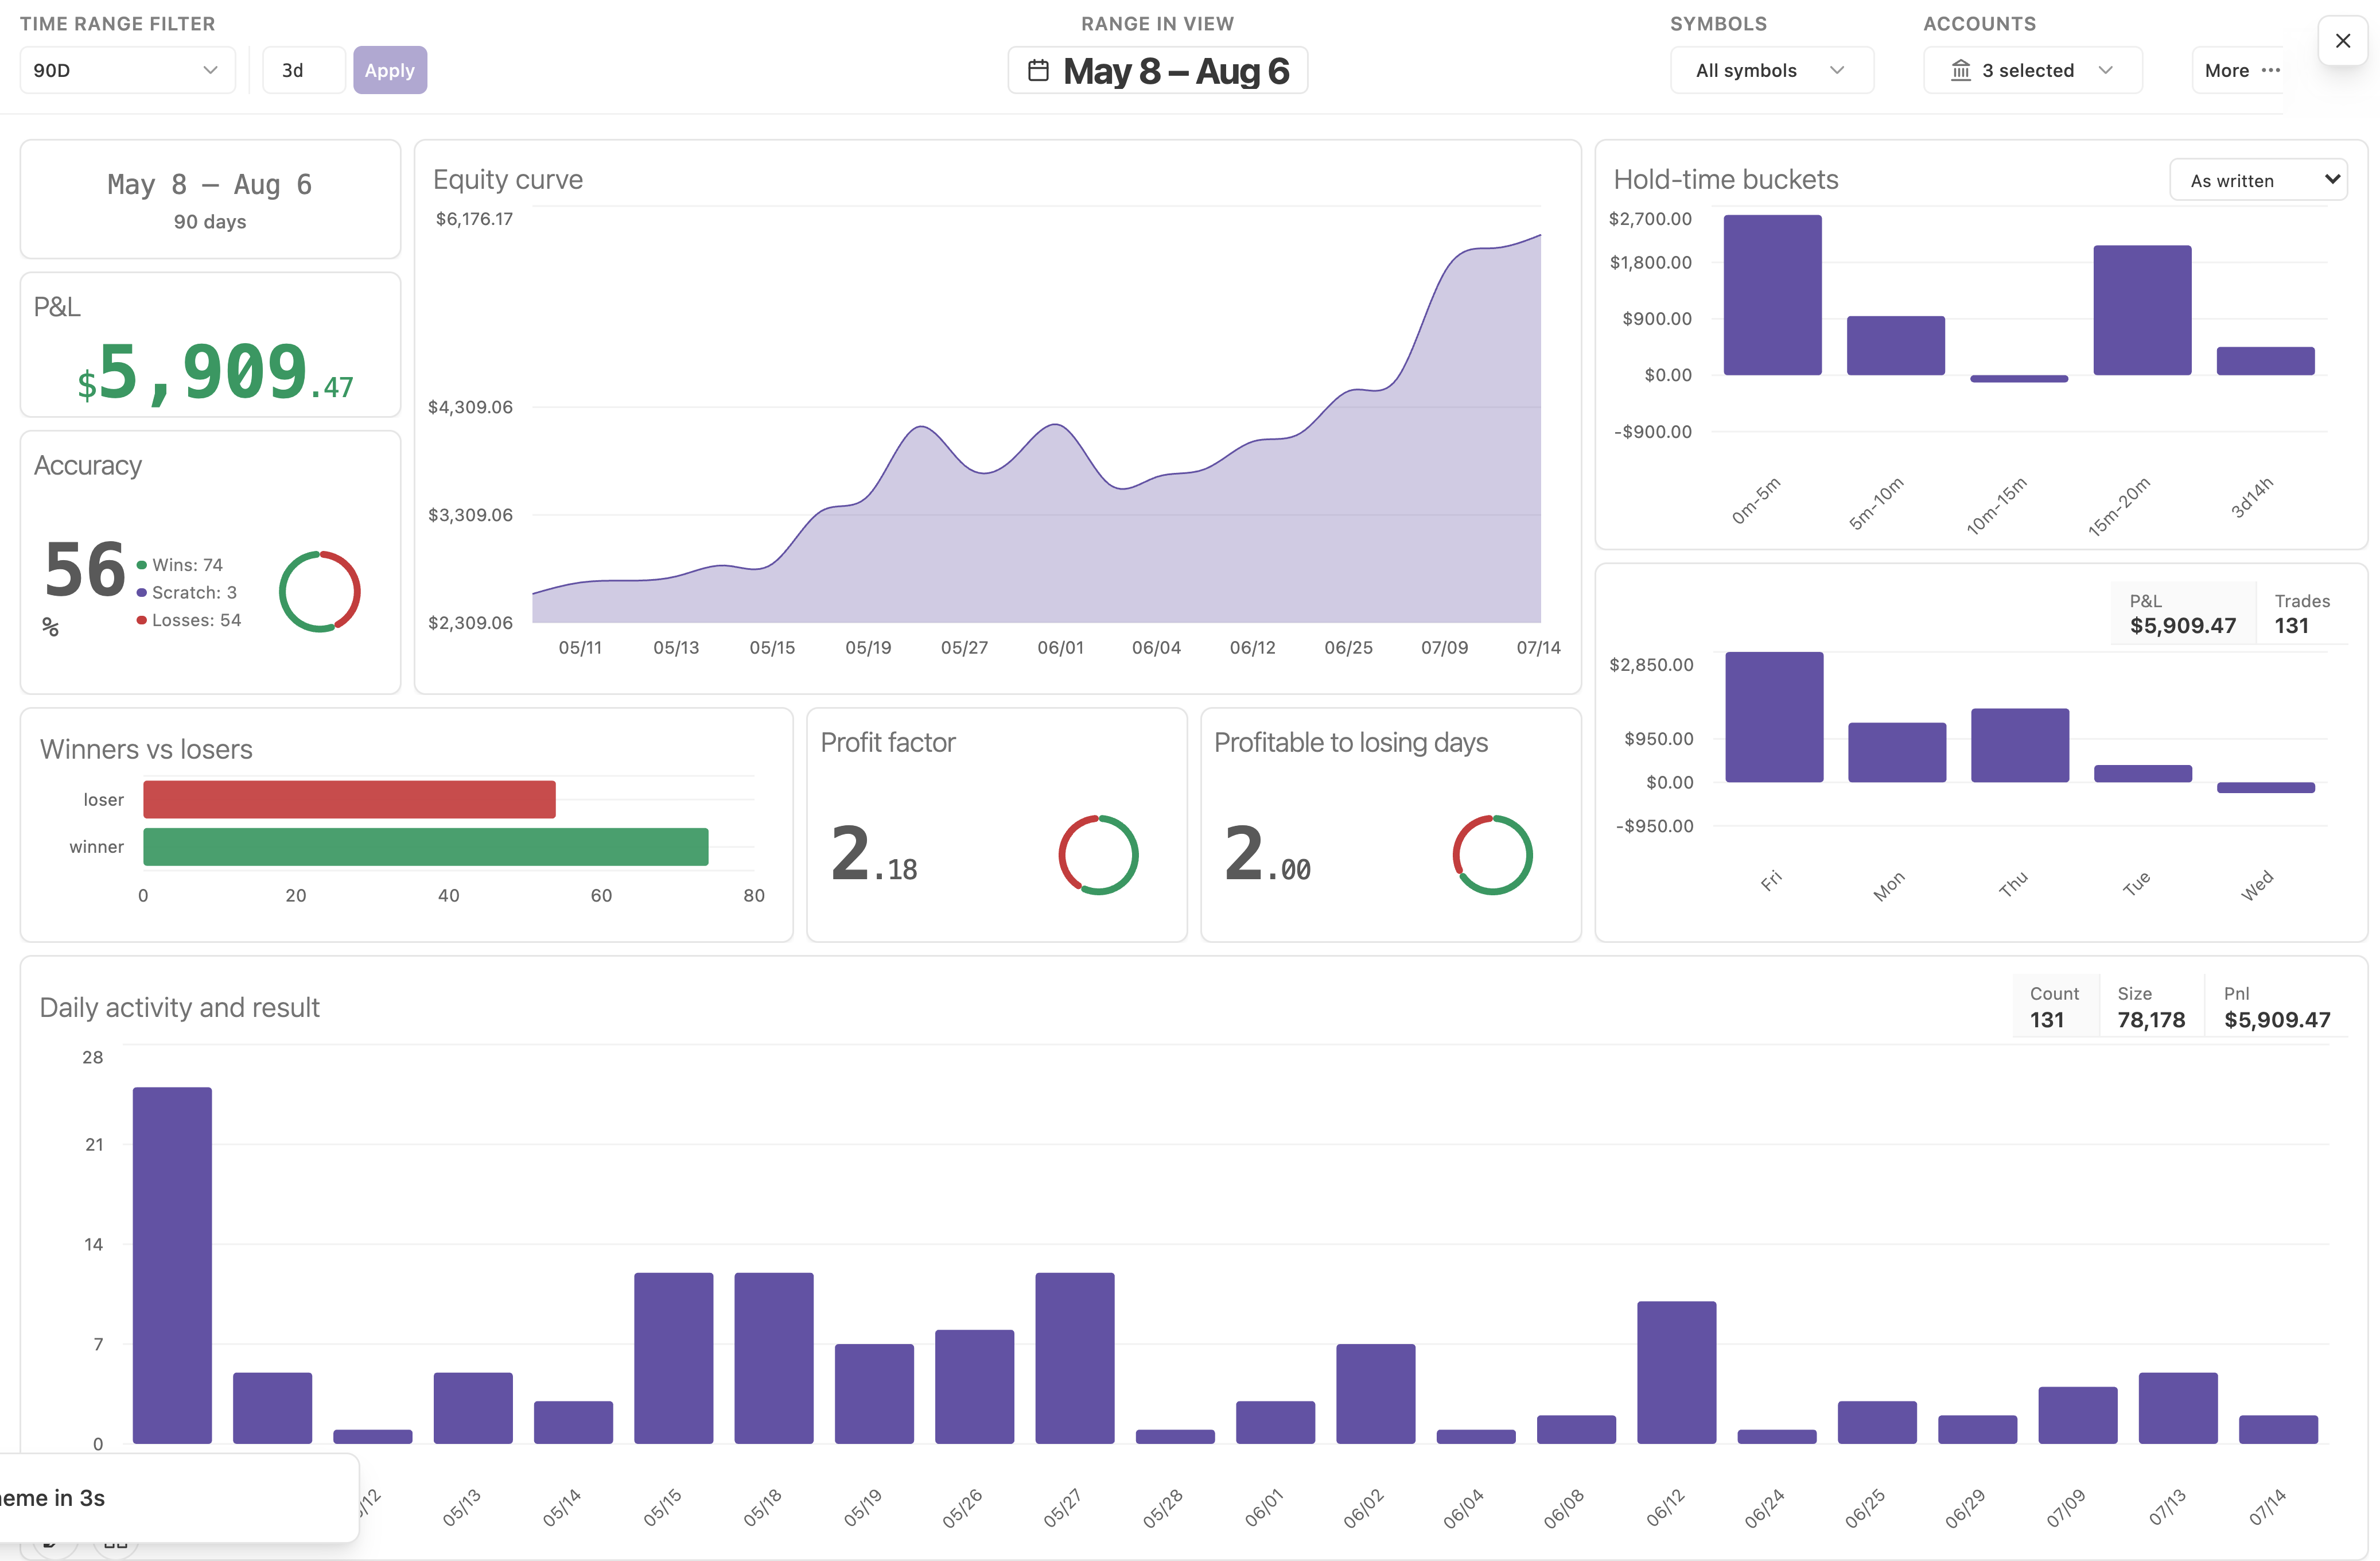Click the Fri bar in weekday chart
This screenshot has height=1561, width=2380.
click(1774, 717)
